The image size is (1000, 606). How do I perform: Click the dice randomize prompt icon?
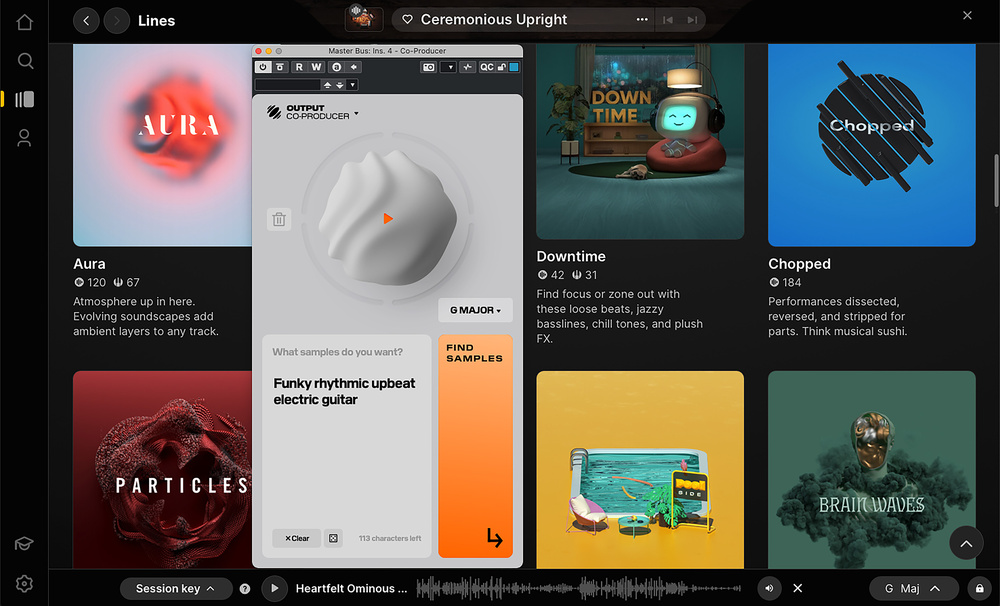point(334,538)
